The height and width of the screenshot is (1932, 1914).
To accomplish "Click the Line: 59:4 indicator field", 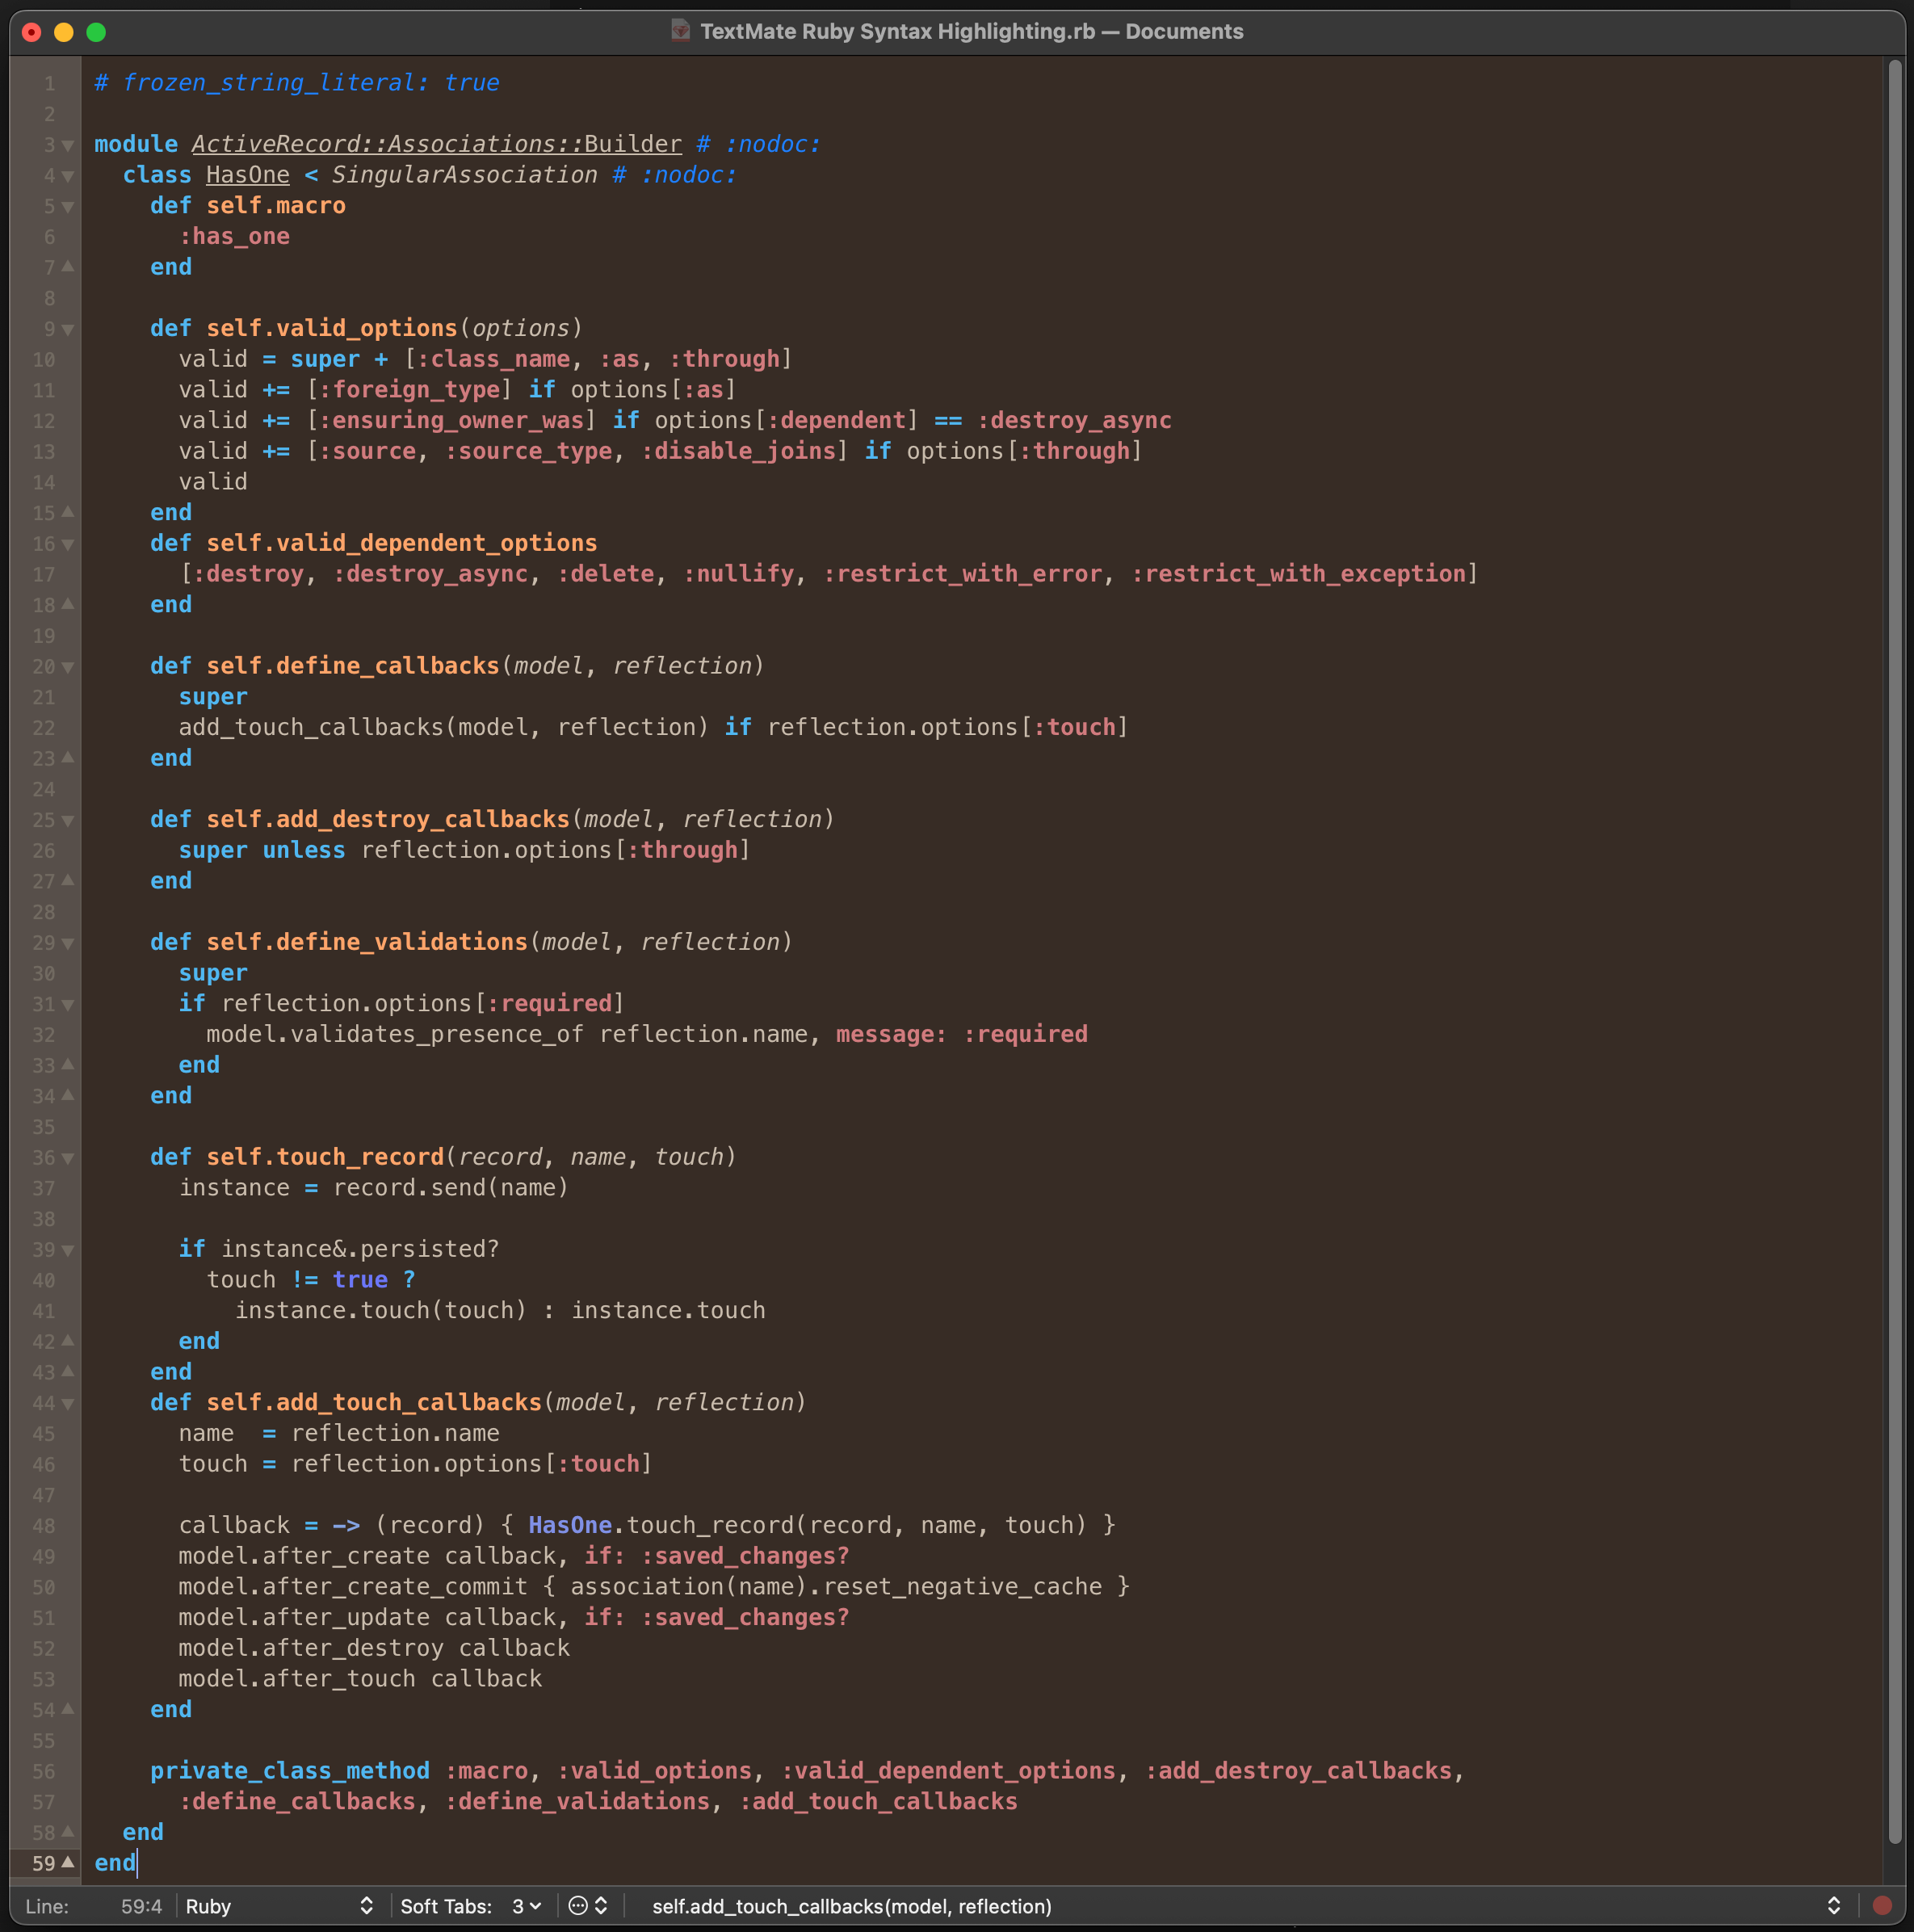I will point(140,1906).
